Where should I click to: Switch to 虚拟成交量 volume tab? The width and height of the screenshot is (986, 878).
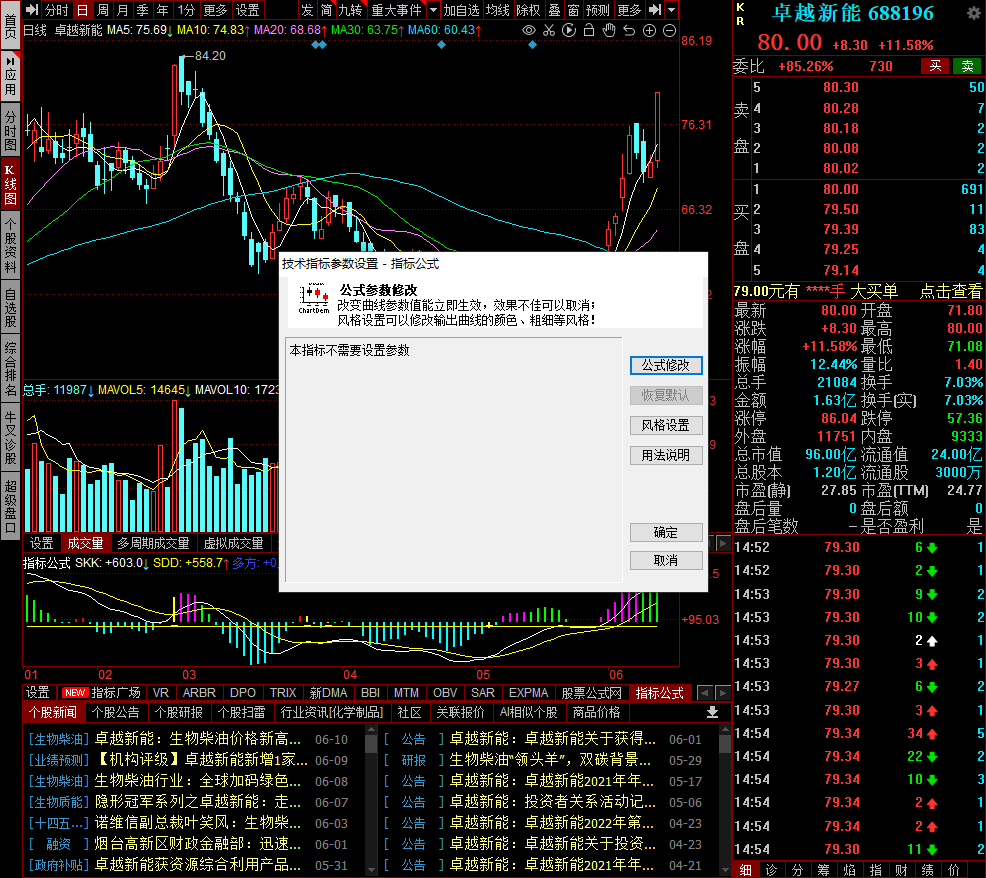click(x=233, y=543)
